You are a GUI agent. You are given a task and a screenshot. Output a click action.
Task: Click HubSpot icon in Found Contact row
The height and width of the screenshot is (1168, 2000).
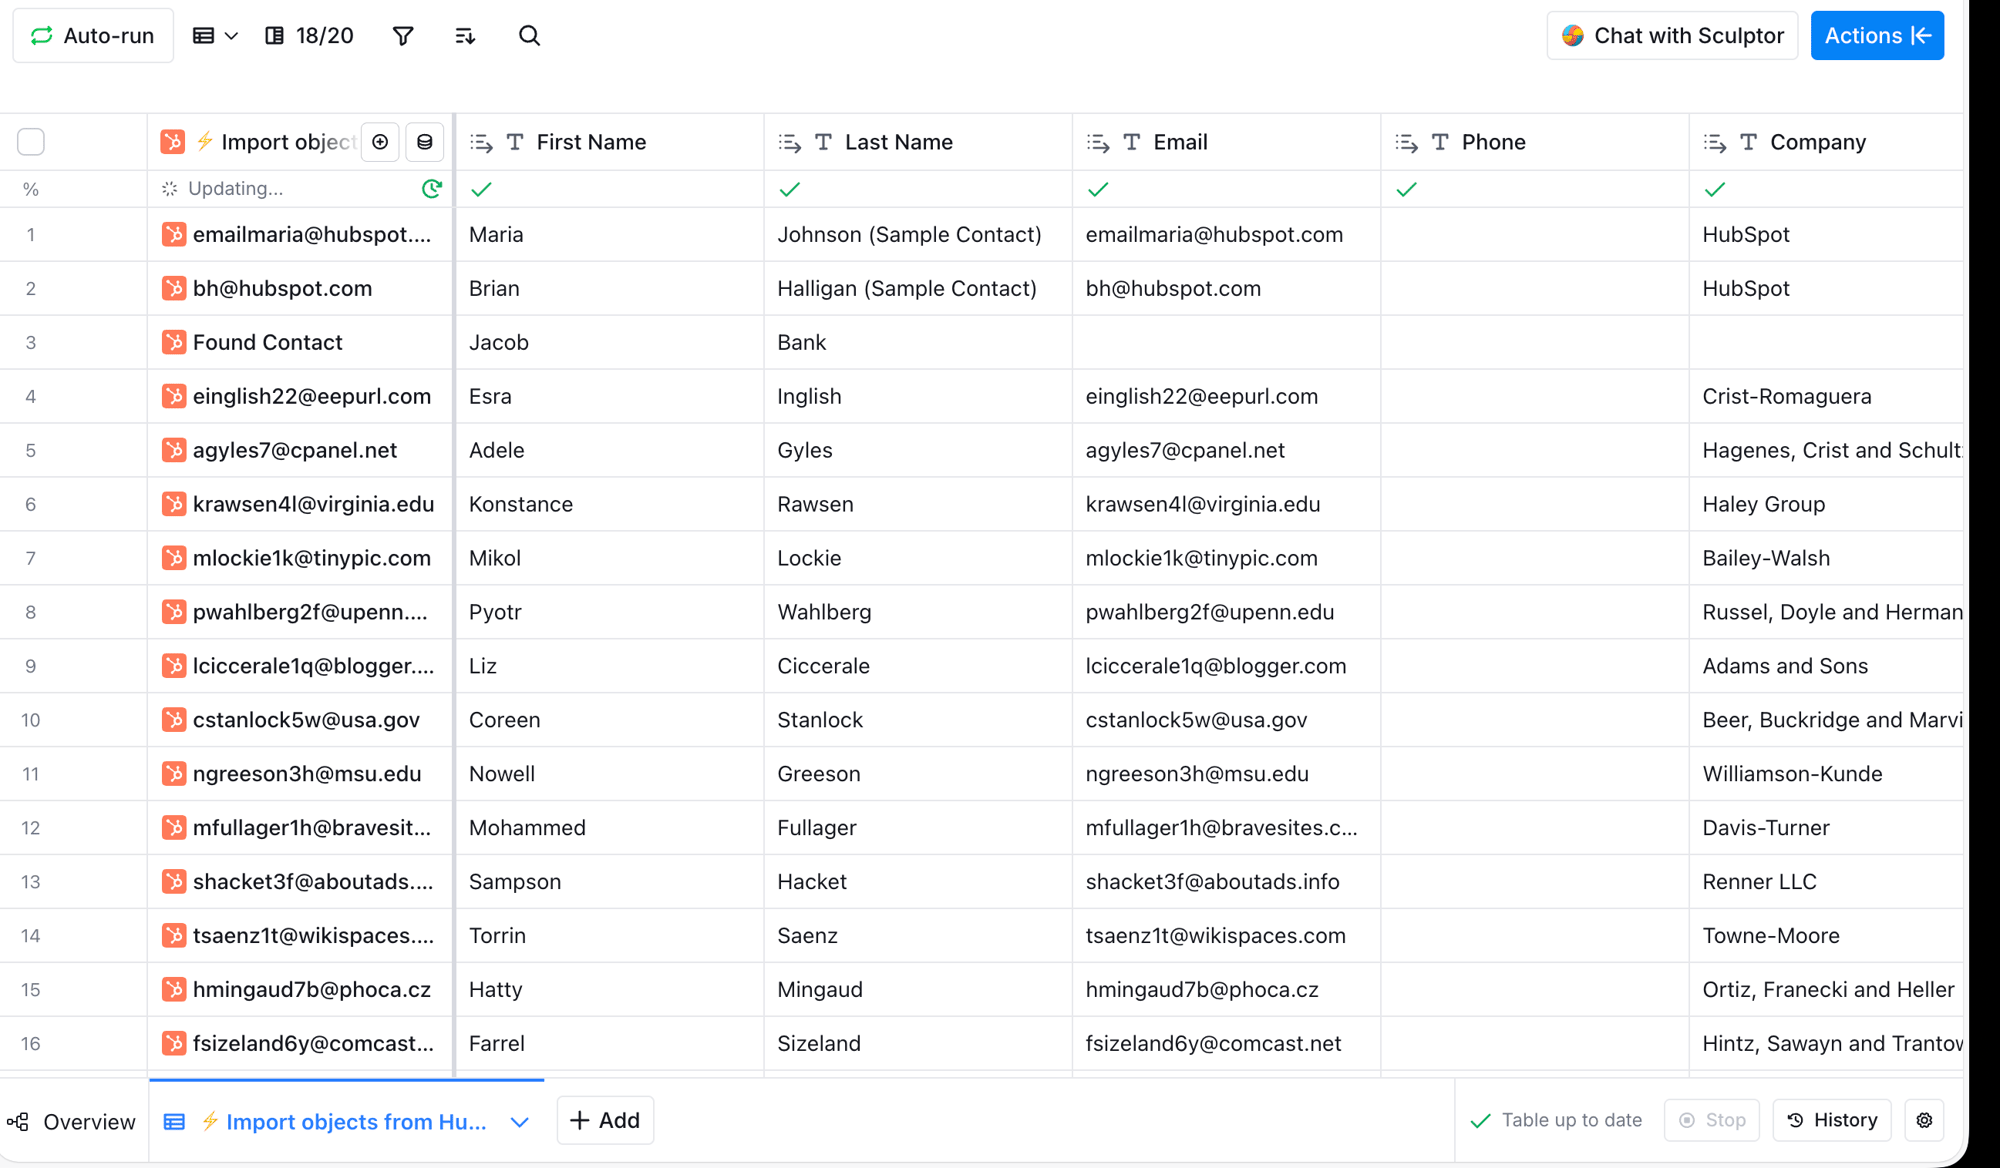pos(174,342)
